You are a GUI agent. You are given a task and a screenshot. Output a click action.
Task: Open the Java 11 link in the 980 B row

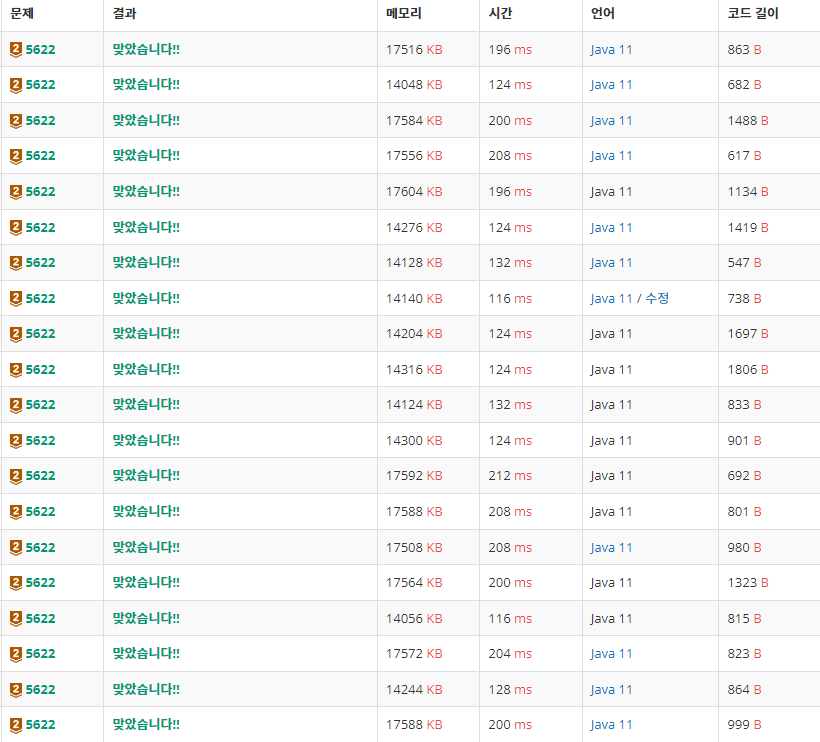(611, 548)
